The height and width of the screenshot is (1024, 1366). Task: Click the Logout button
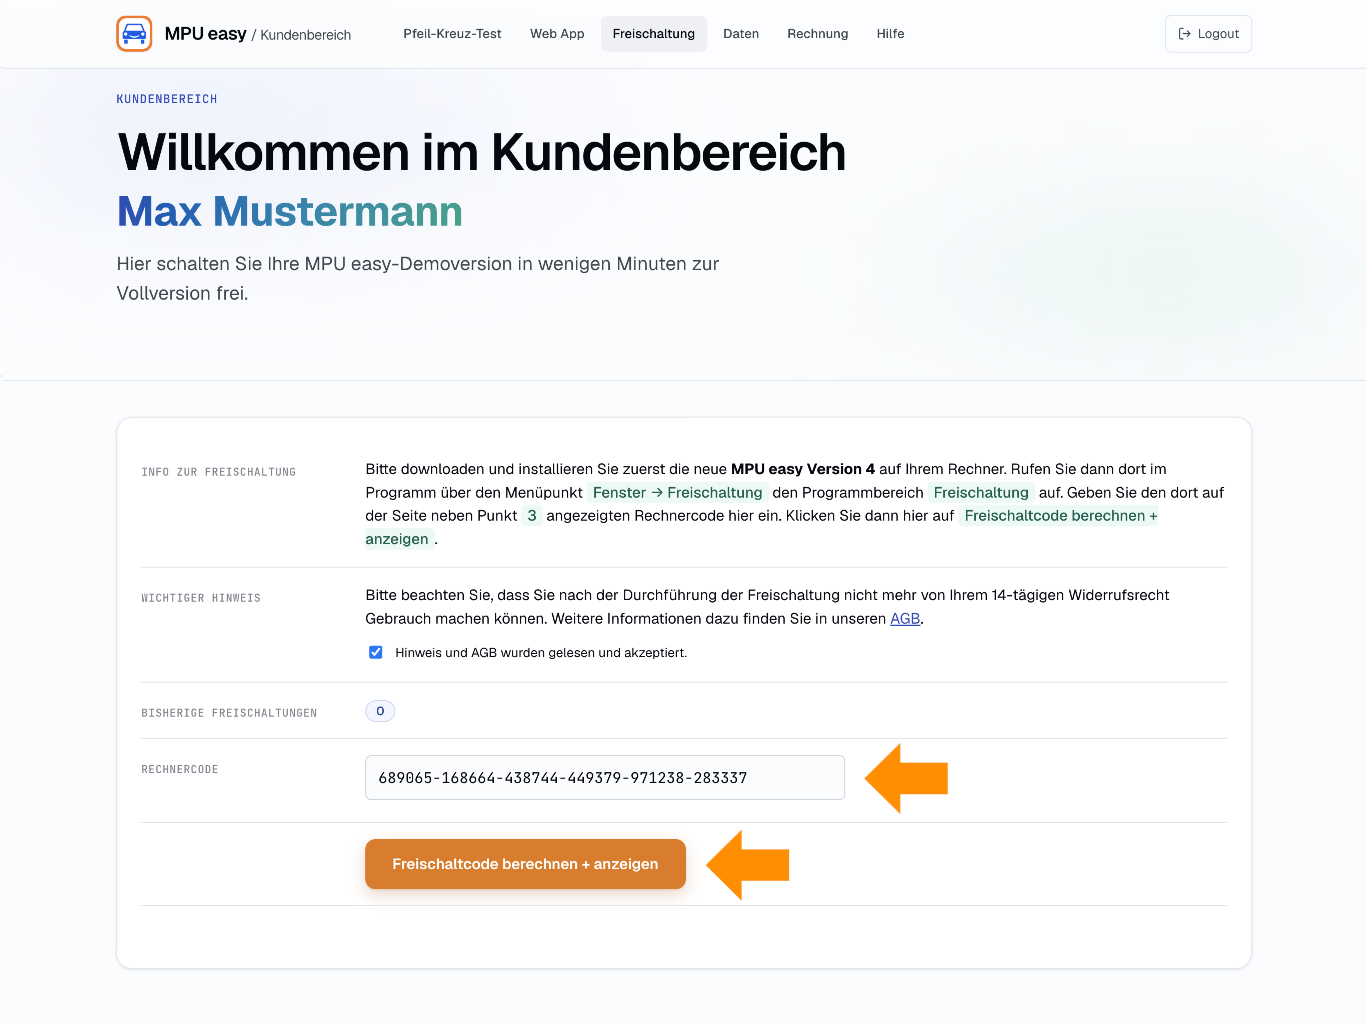point(1208,34)
